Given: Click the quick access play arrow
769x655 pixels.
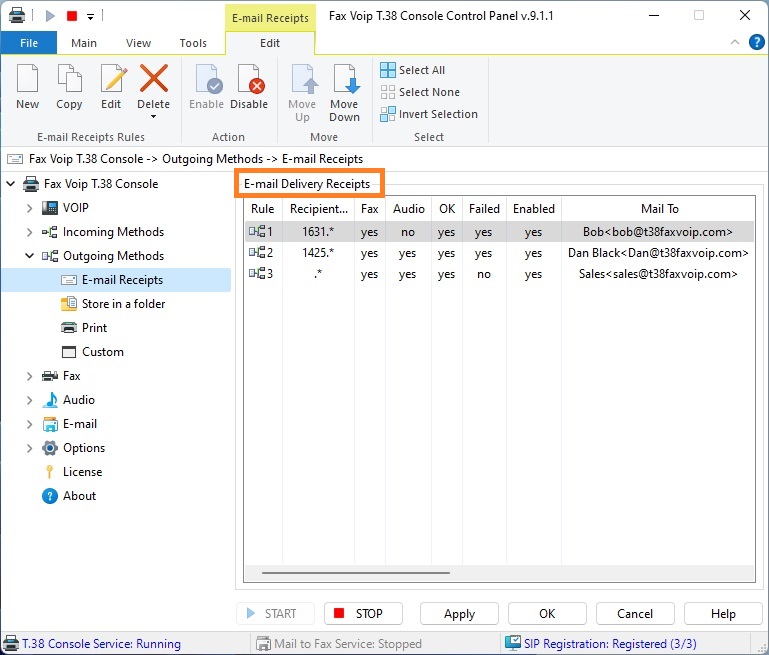Looking at the screenshot, I should (x=50, y=16).
